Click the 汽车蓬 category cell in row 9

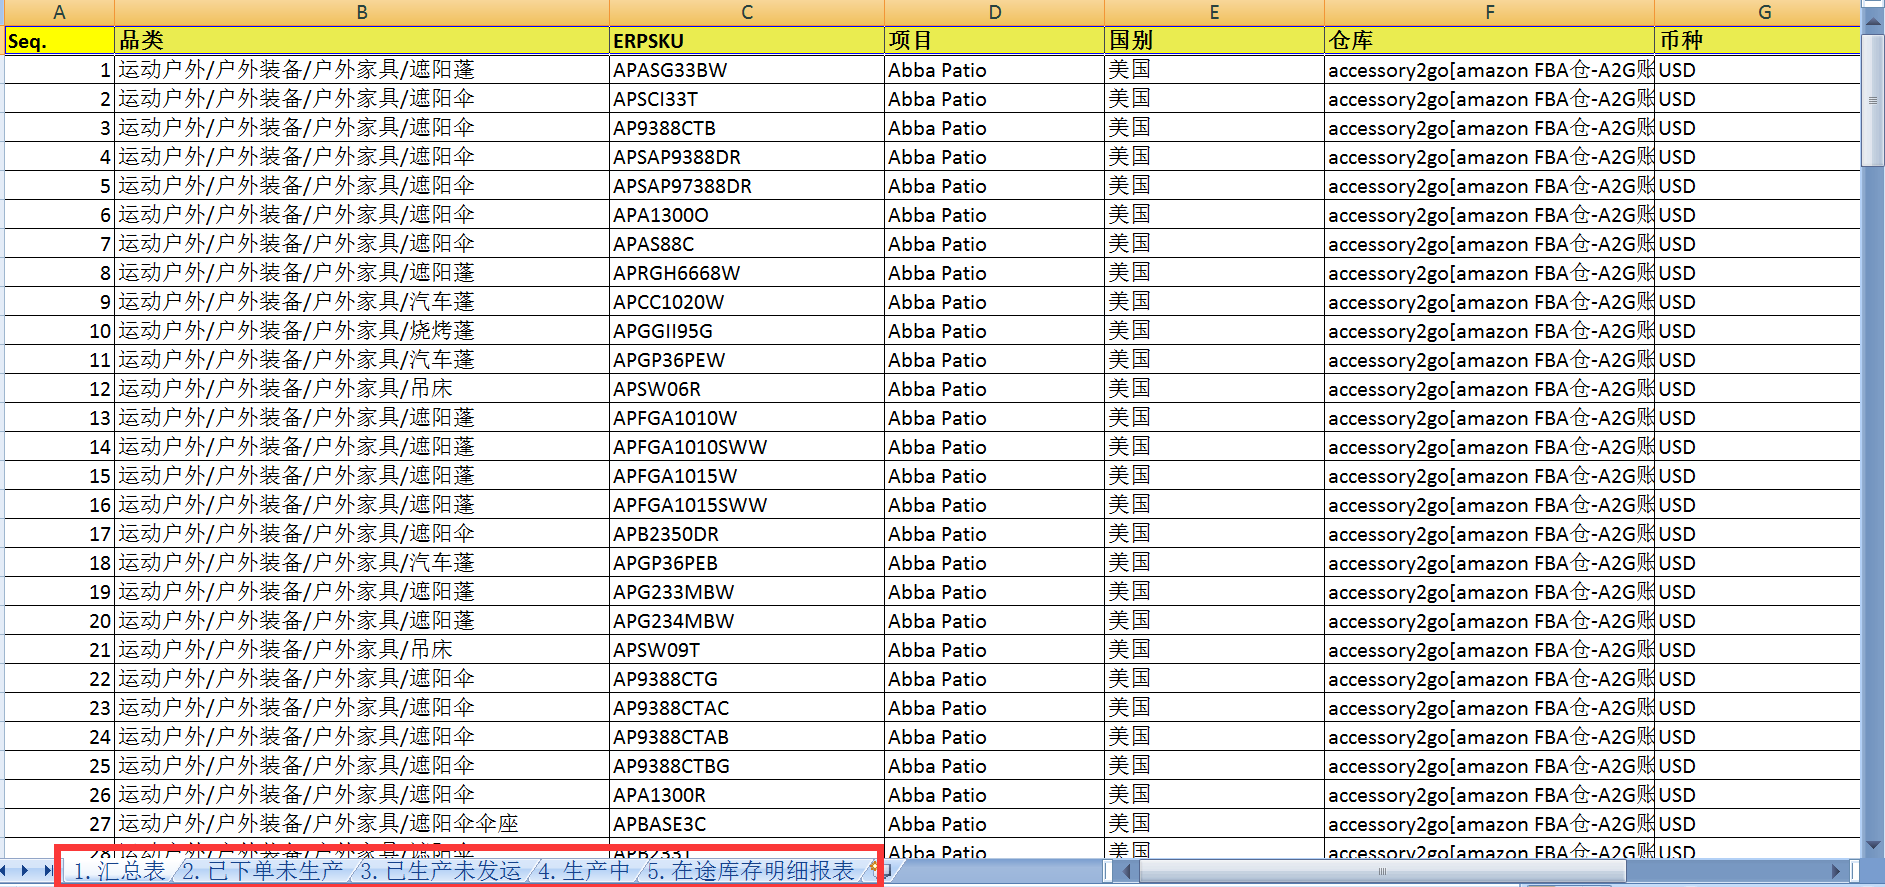tap(362, 302)
